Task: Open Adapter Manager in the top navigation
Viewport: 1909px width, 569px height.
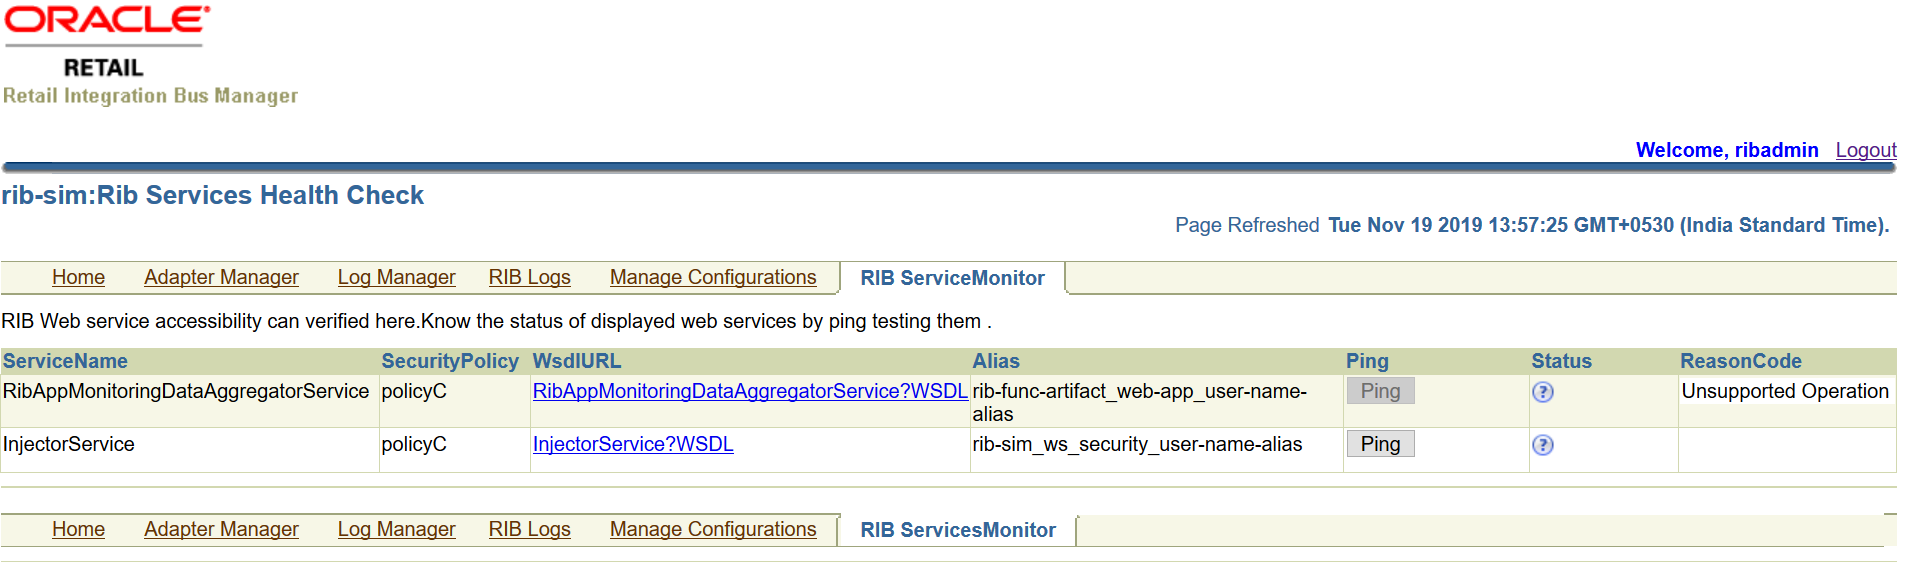Action: (221, 277)
